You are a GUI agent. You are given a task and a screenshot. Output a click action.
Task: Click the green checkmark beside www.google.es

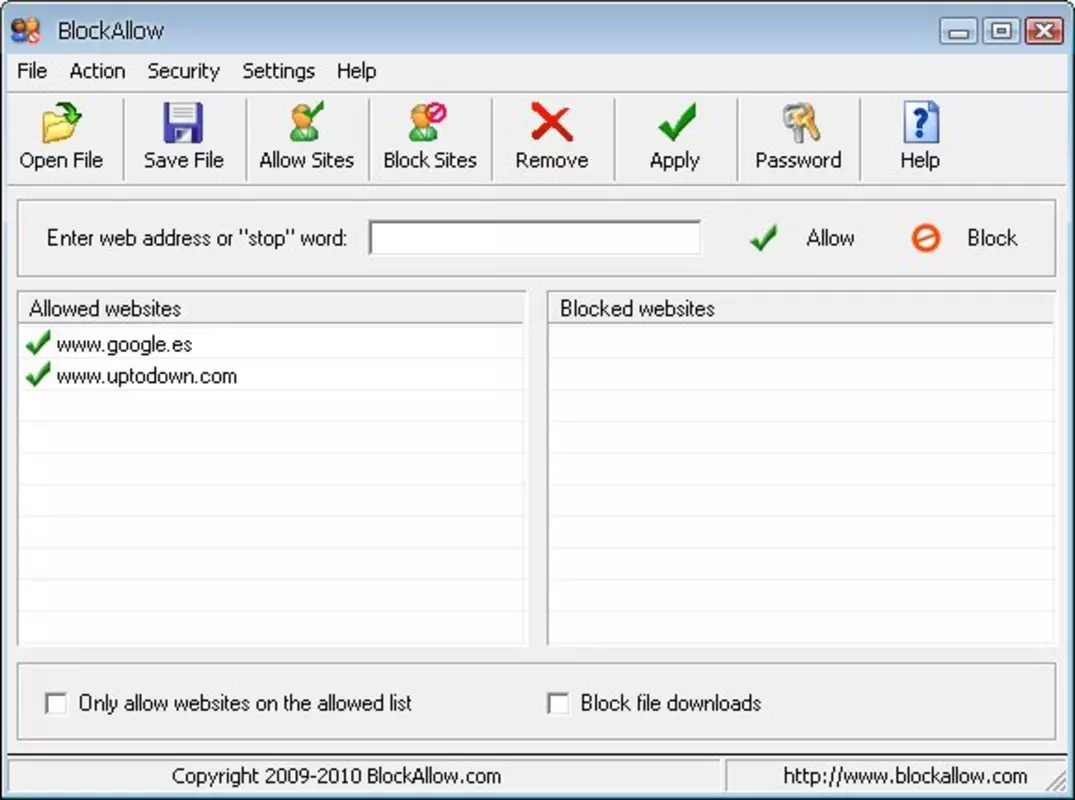38,342
